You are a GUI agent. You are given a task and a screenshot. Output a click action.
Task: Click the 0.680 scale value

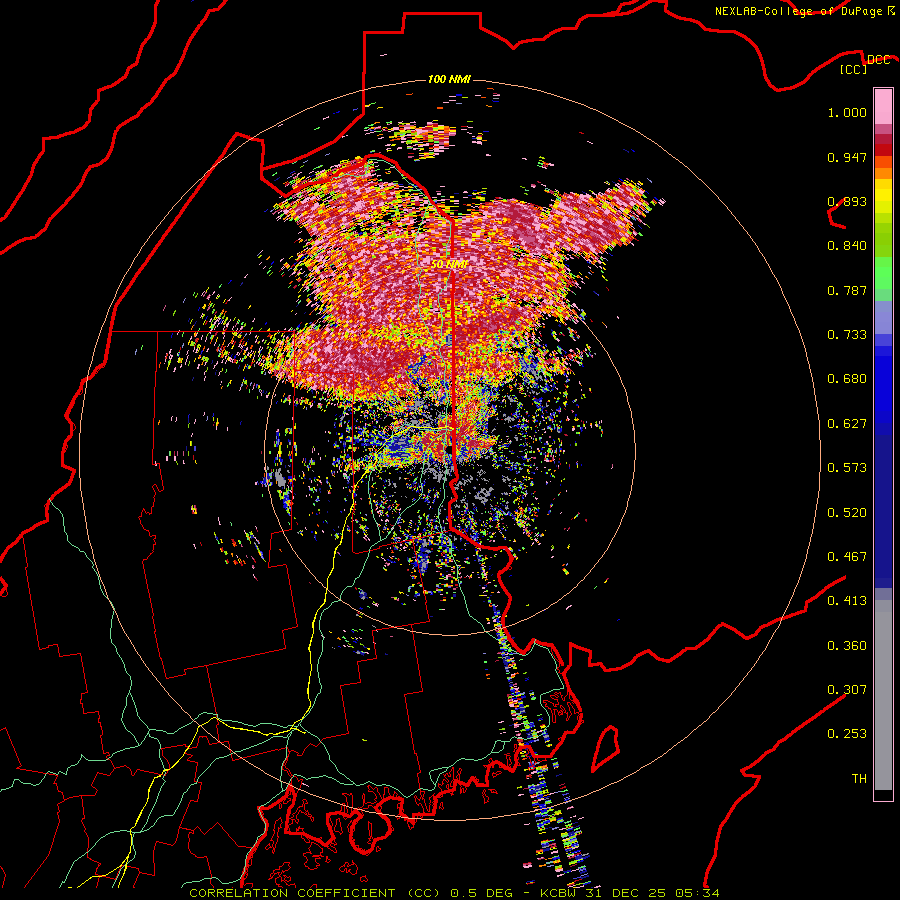(847, 379)
